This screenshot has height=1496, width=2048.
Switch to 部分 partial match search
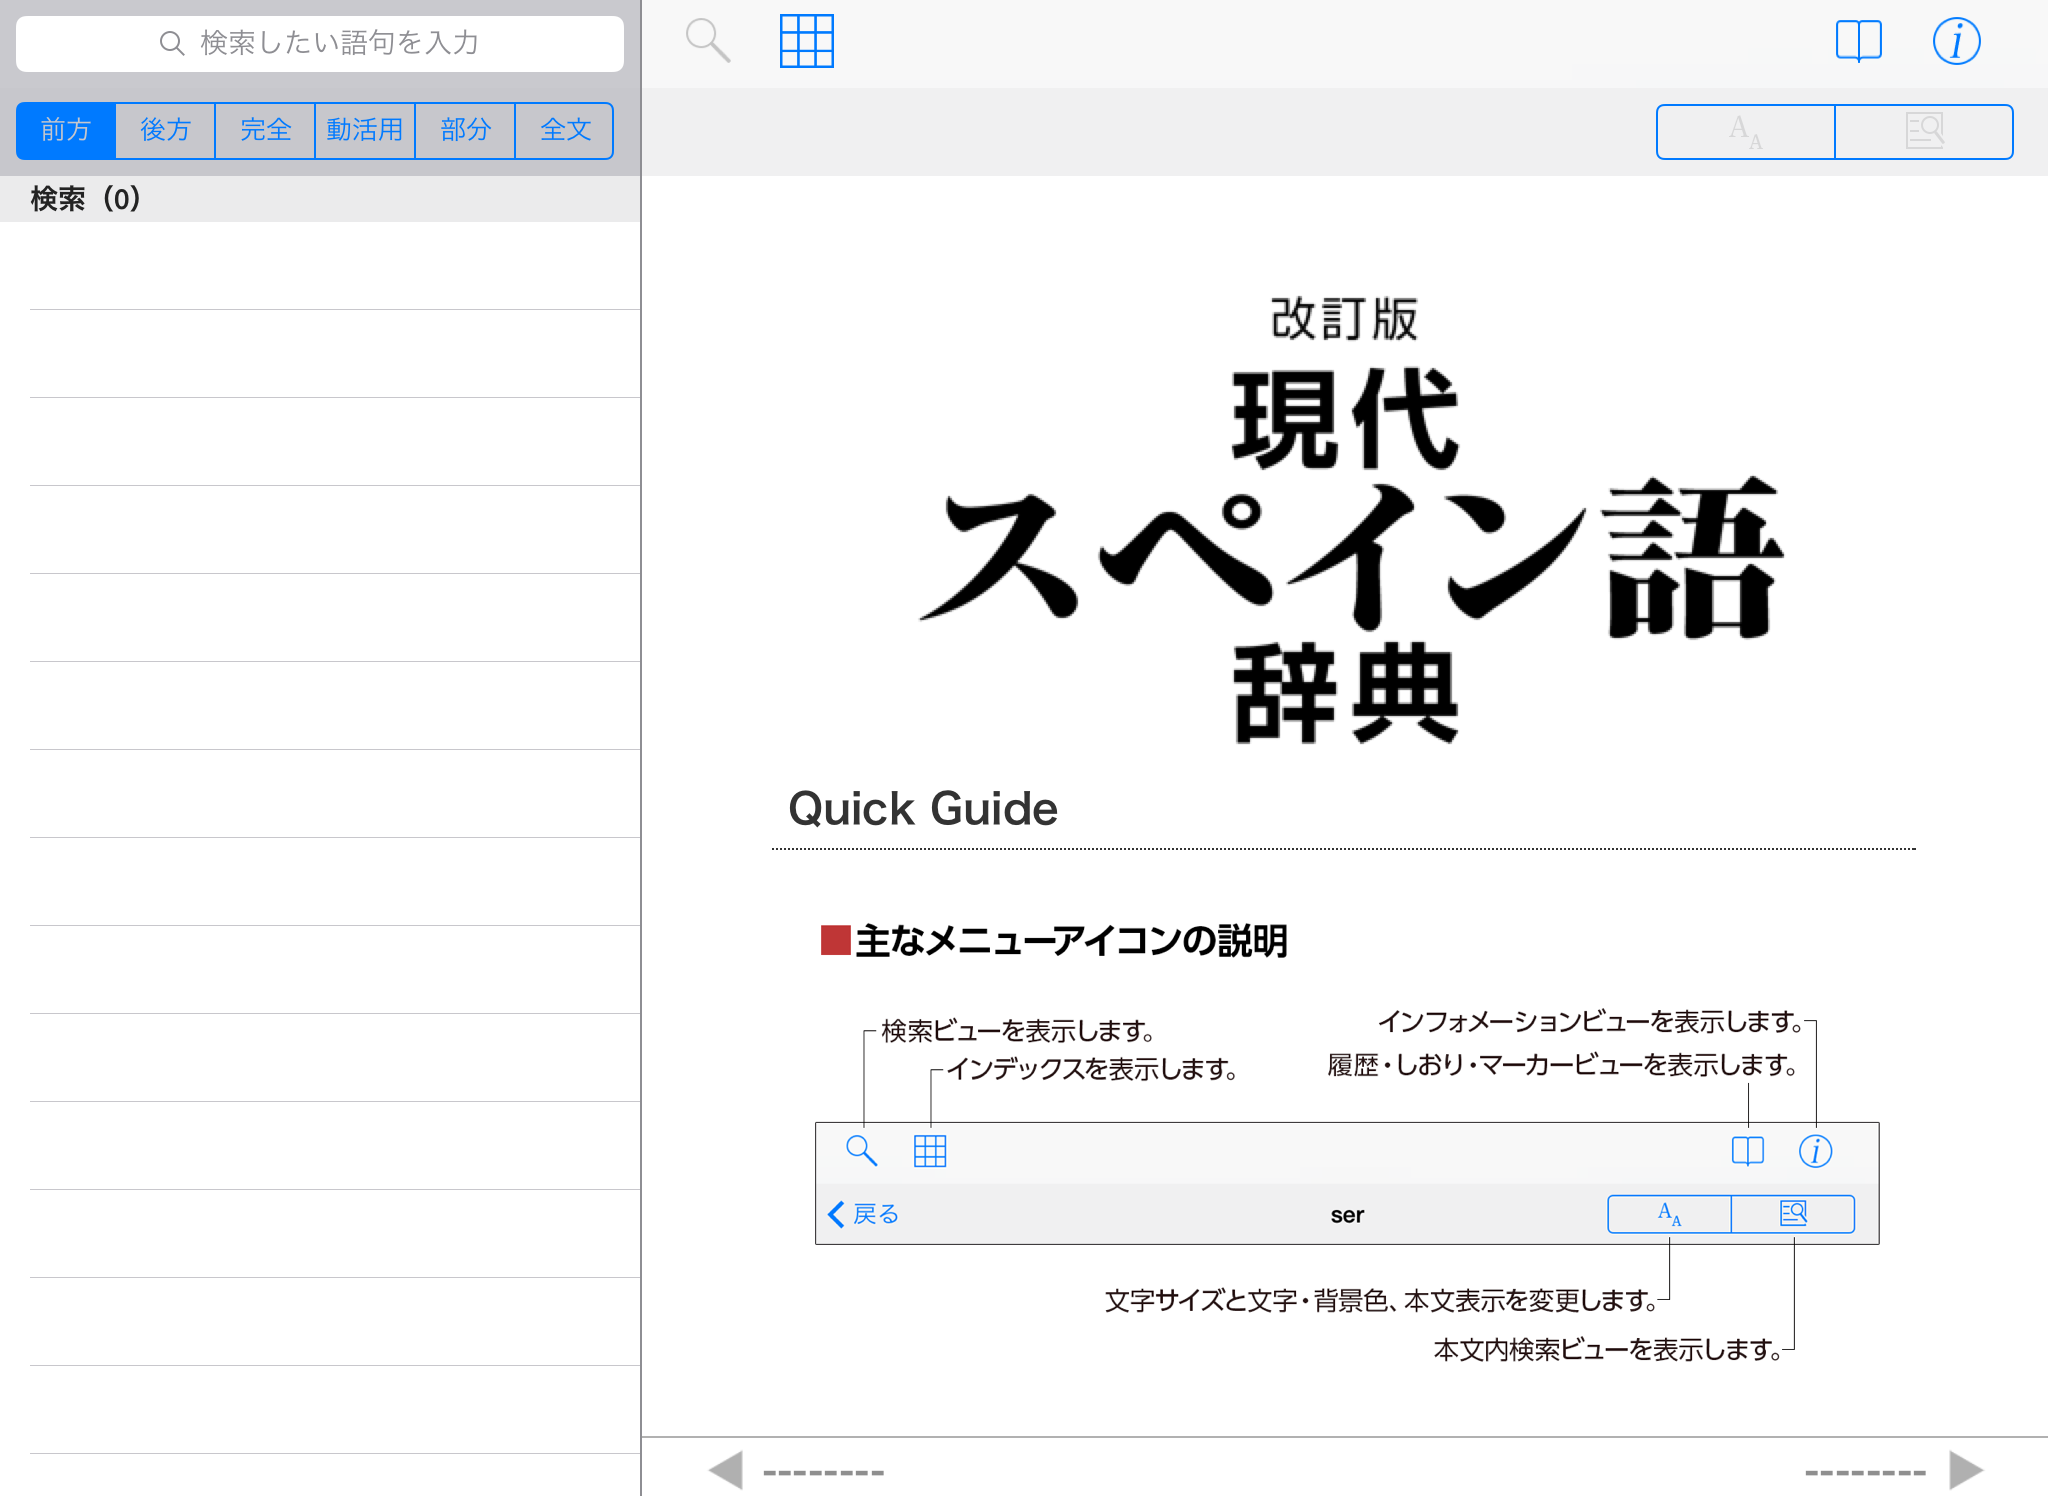pyautogui.click(x=465, y=130)
